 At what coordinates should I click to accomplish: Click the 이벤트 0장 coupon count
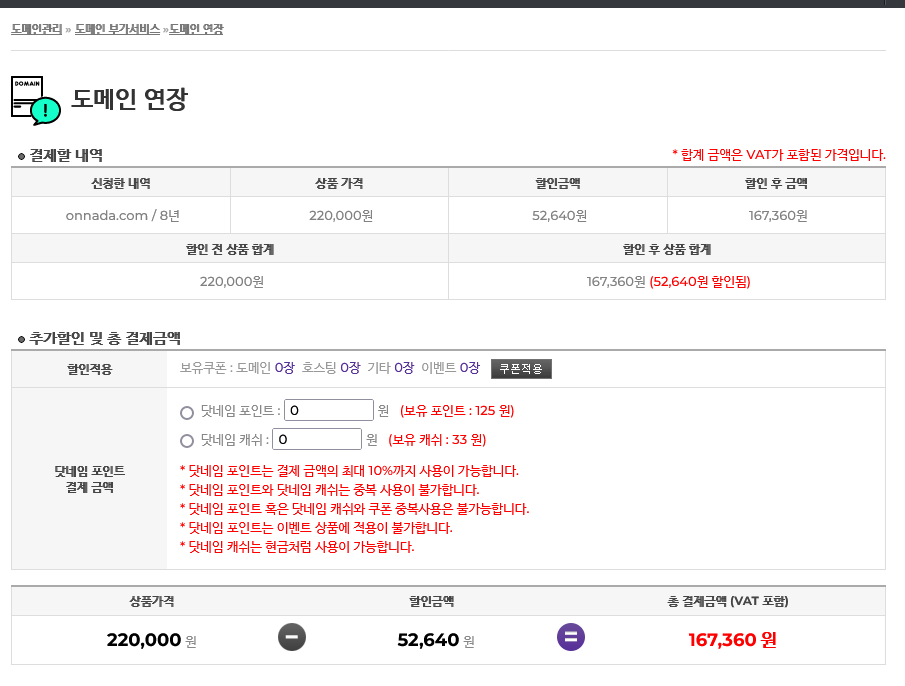(450, 368)
